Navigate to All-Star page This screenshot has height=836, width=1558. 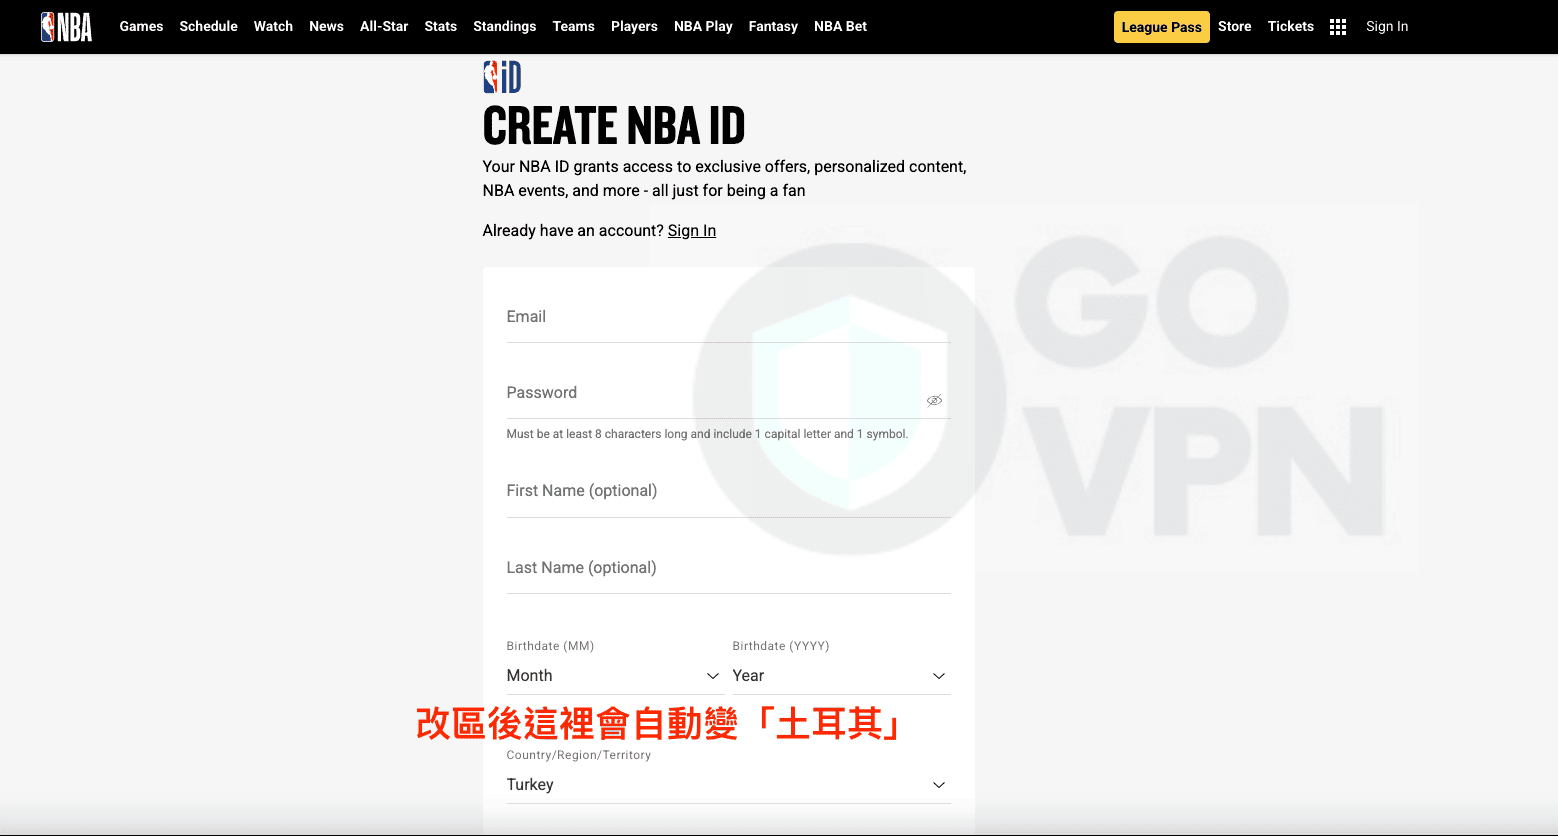(x=384, y=27)
